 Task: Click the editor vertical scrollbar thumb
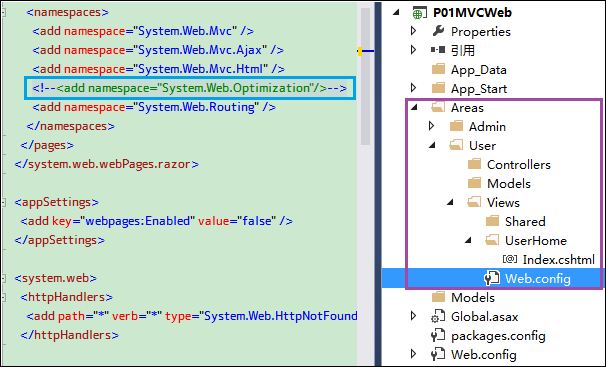tap(365, 76)
